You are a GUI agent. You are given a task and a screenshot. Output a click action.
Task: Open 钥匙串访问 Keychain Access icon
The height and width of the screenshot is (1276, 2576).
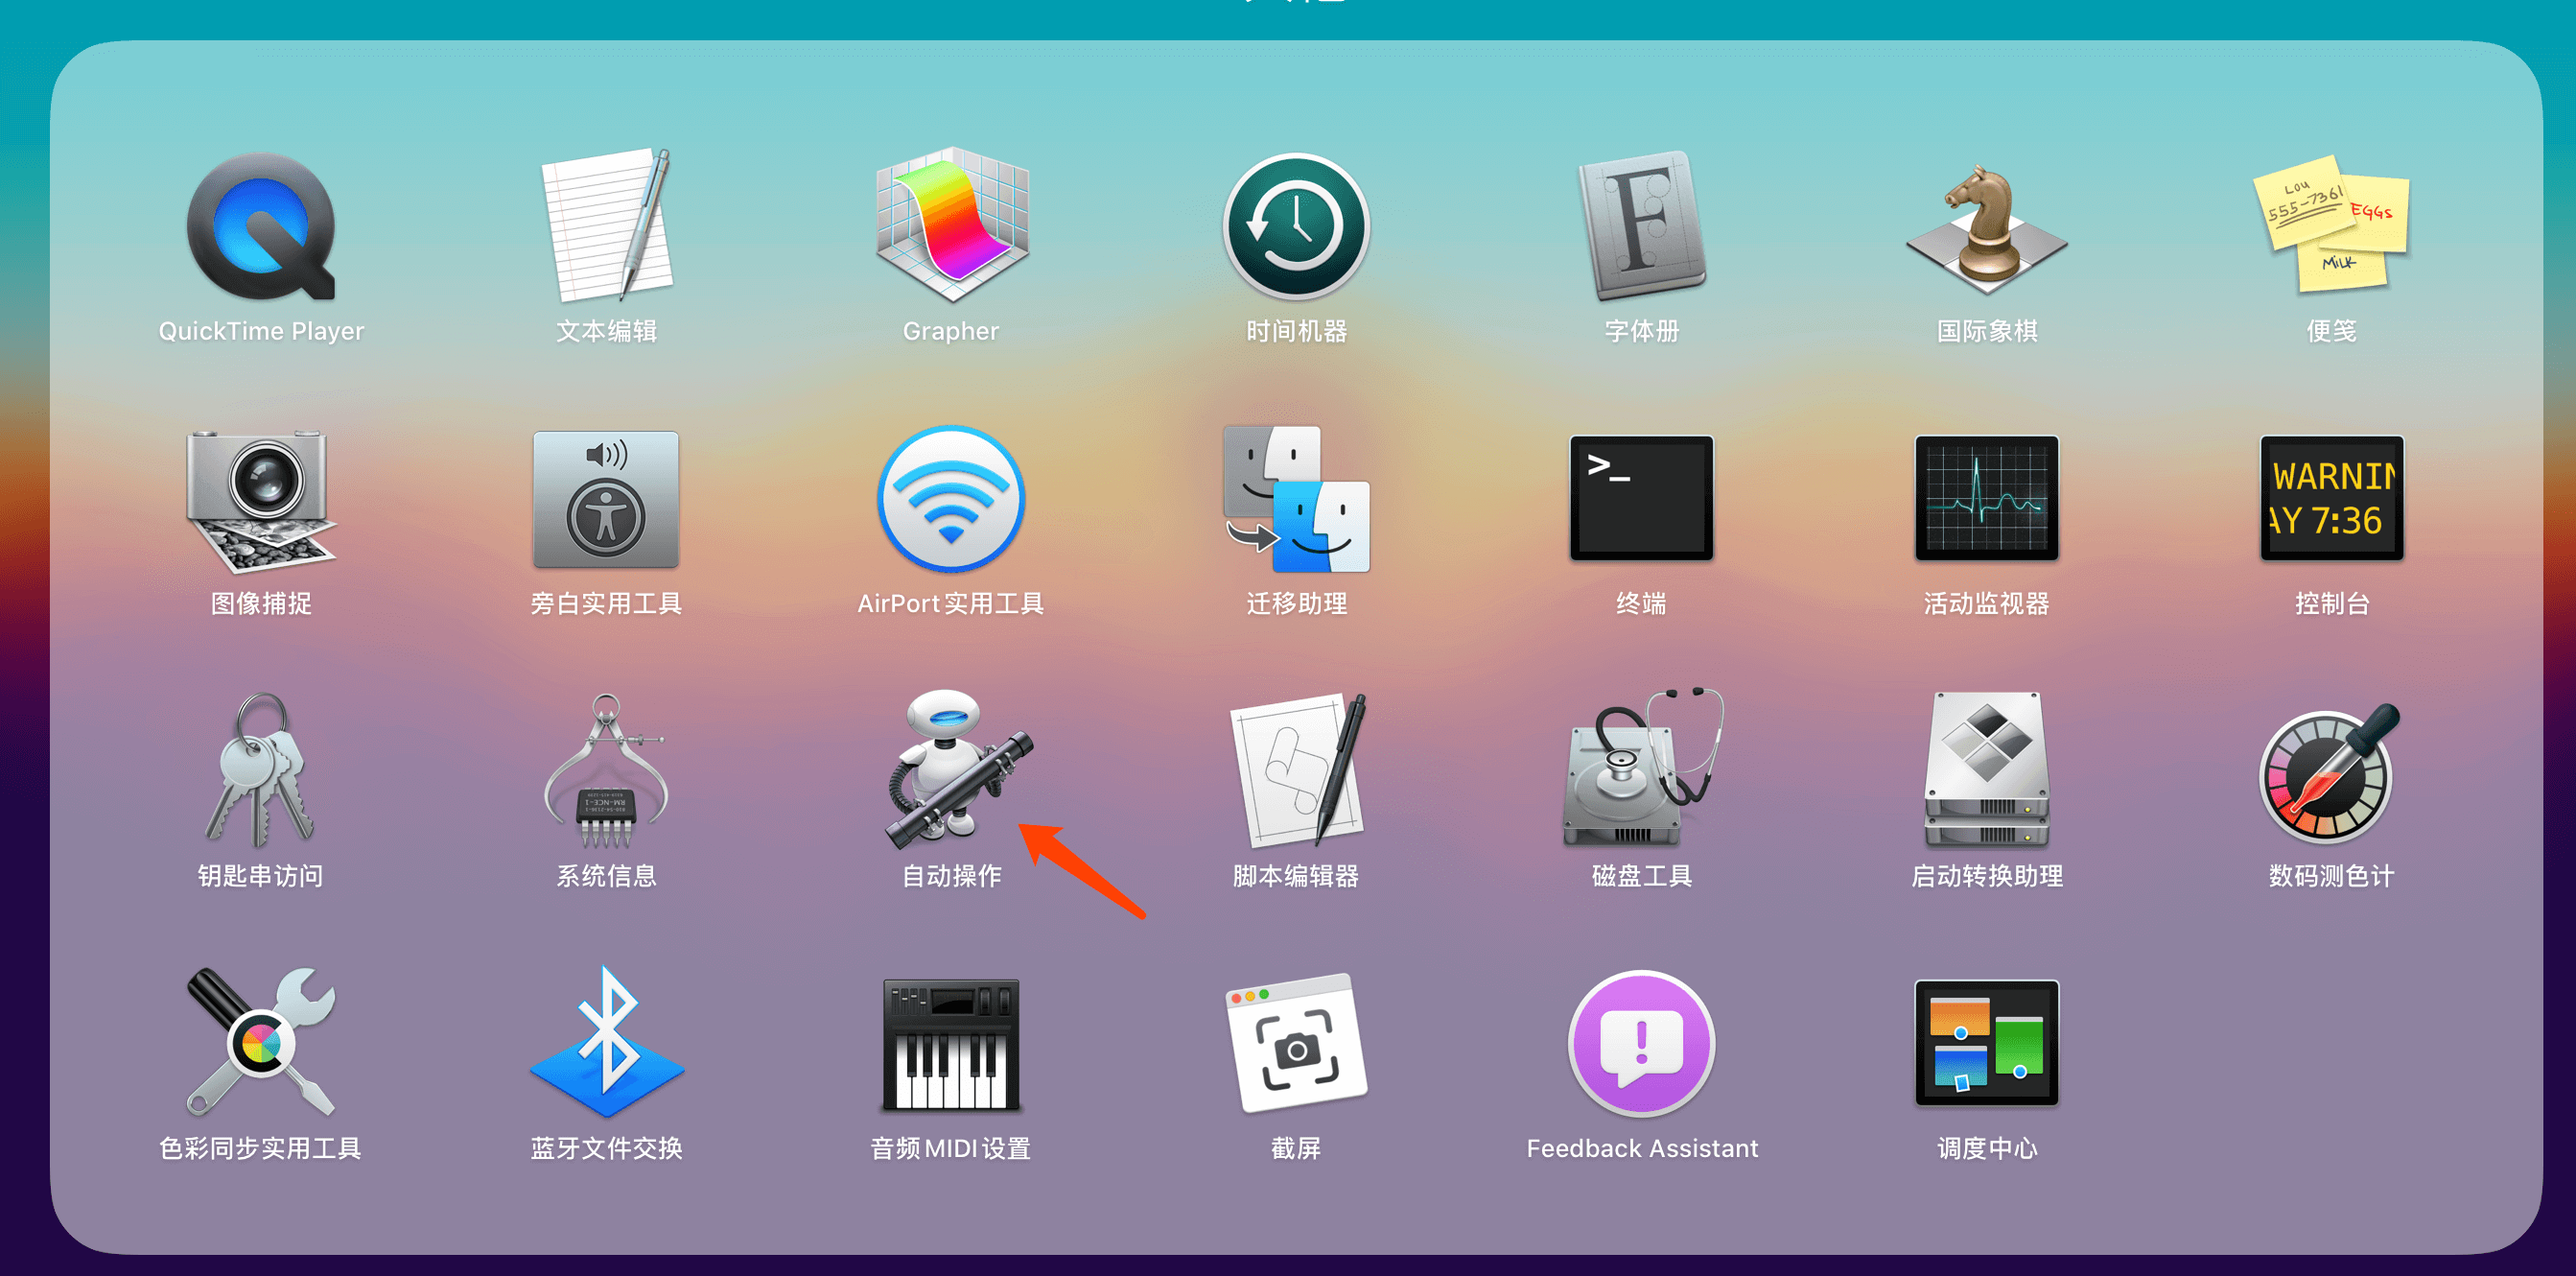pyautogui.click(x=261, y=770)
